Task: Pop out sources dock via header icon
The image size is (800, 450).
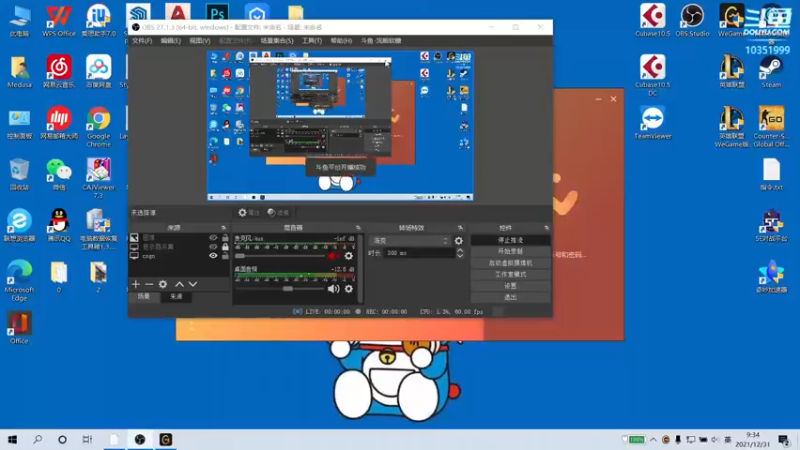Action: tap(223, 228)
